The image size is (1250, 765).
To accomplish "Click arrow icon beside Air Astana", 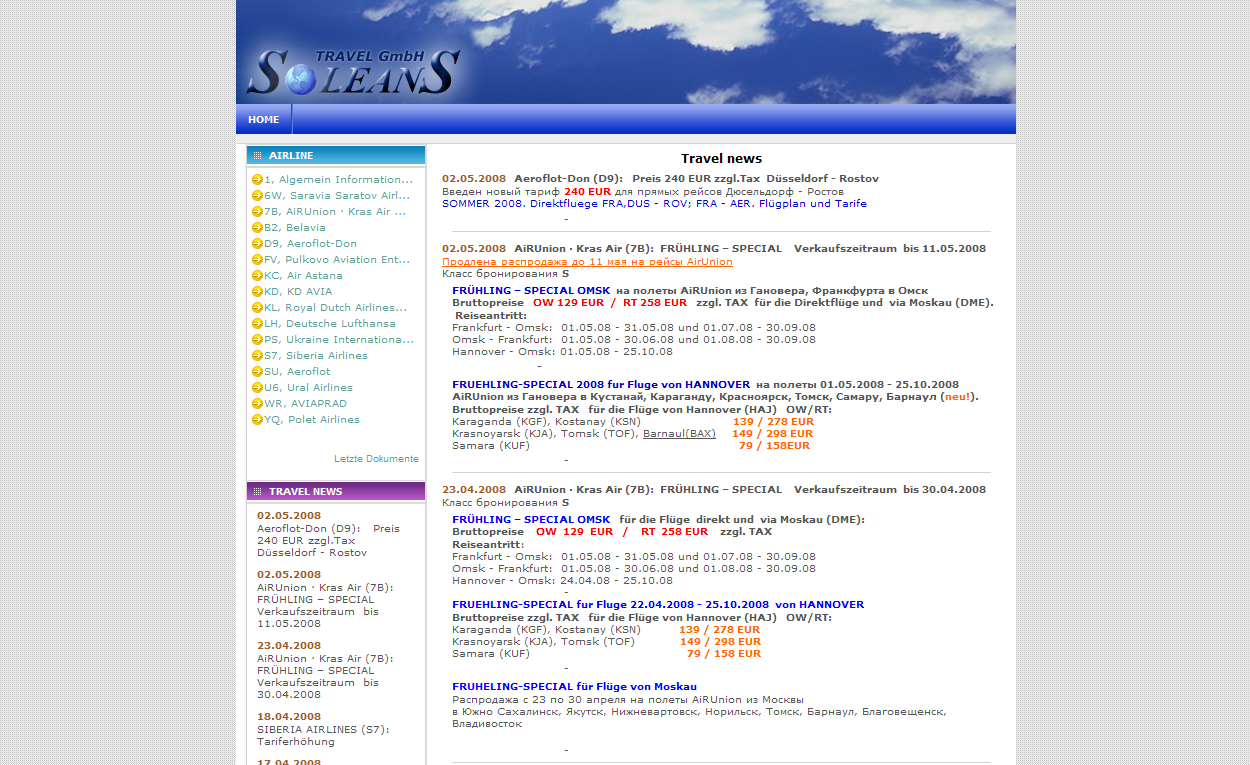I will (257, 276).
